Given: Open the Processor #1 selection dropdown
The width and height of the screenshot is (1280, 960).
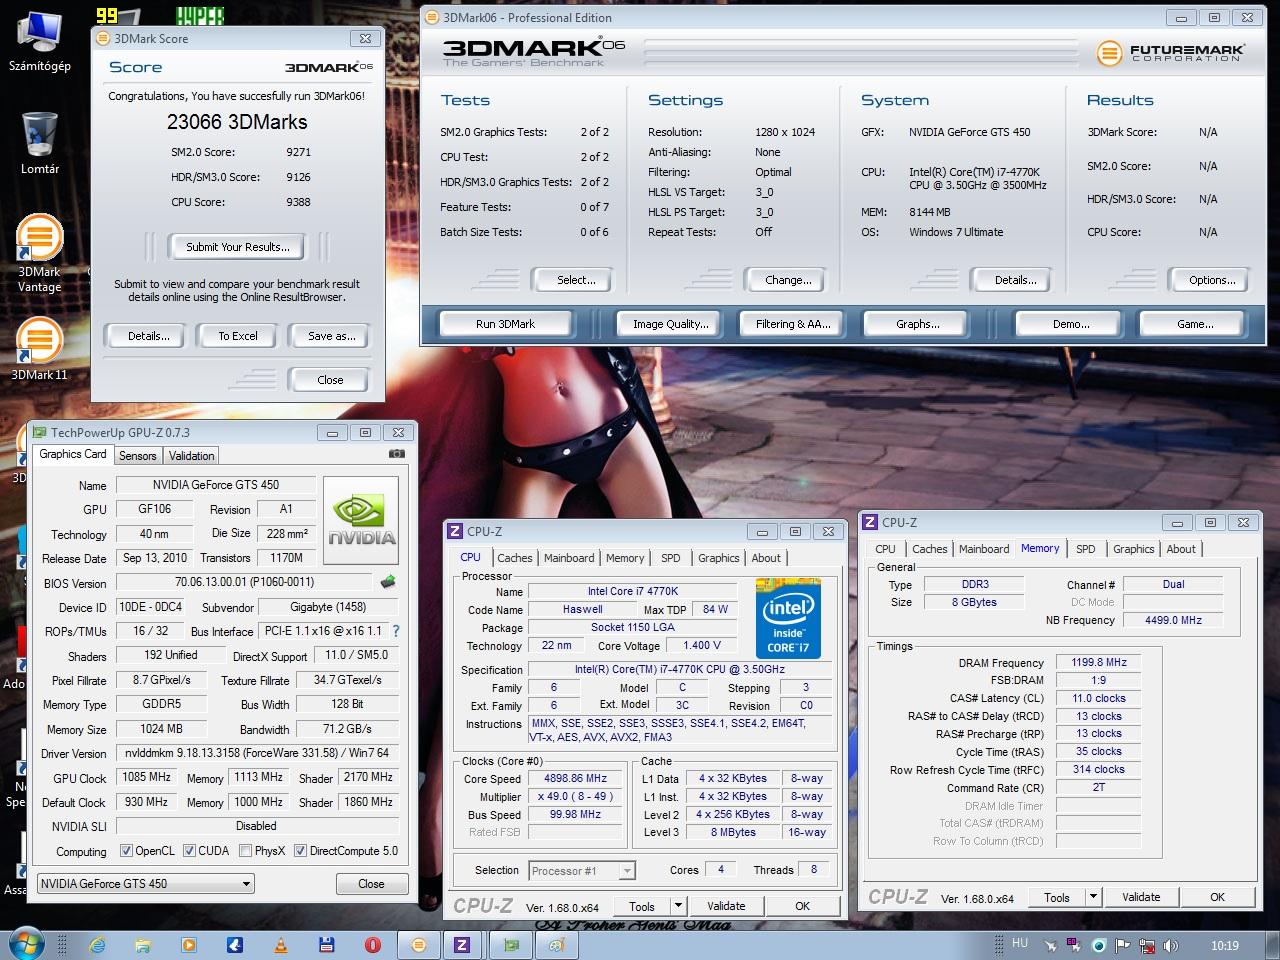Looking at the screenshot, I should coord(582,871).
